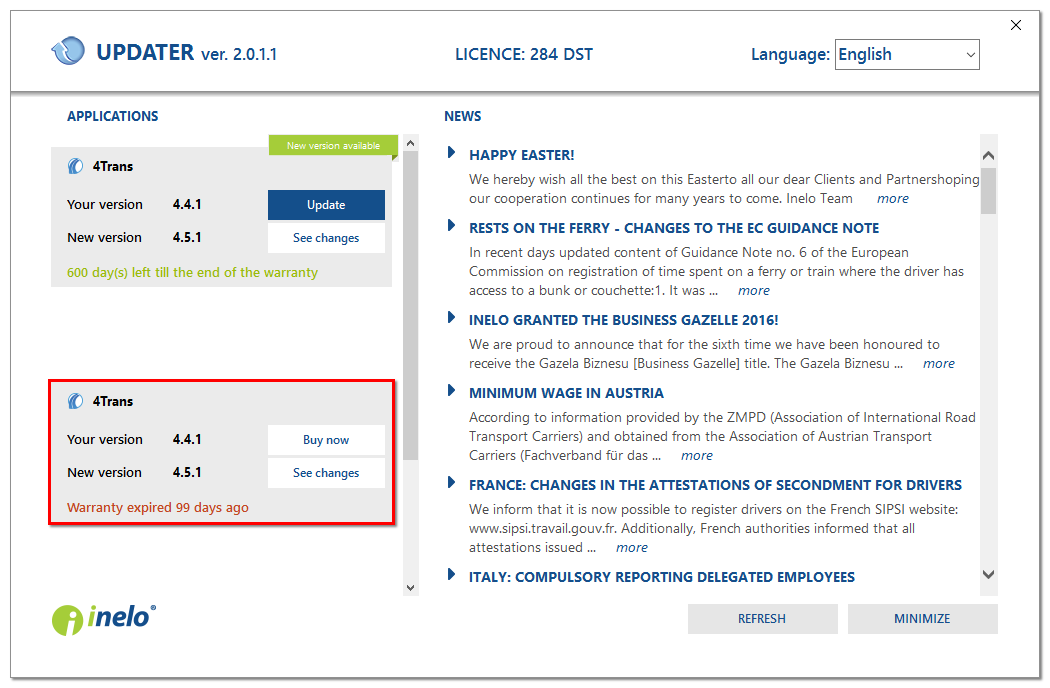Open the "more" link for the France attestations news
Viewport: 1050px width, 688px height.
631,547
